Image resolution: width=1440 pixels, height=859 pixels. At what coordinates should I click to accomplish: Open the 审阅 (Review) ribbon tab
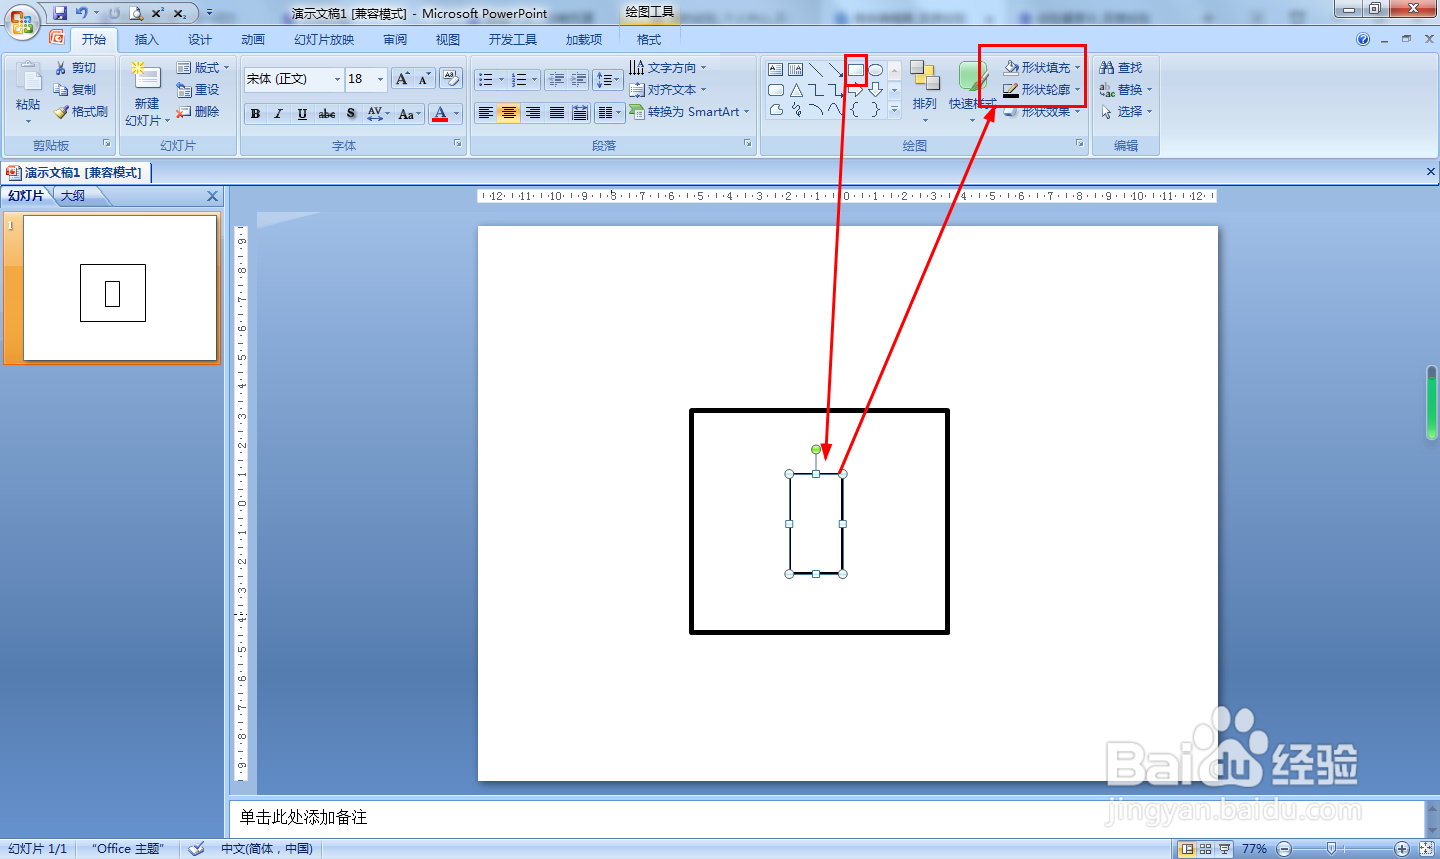395,40
